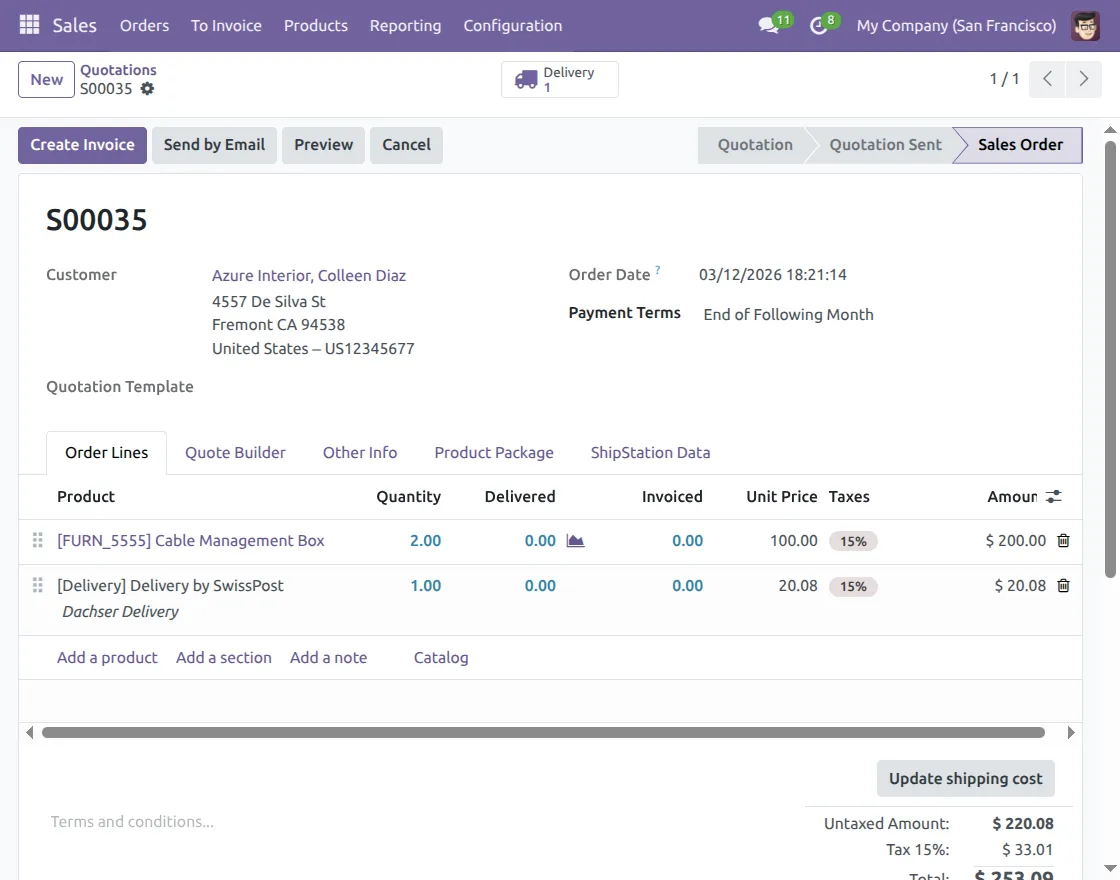1120x880 pixels.
Task: Open the user avatar menu
Action: [x=1084, y=25]
